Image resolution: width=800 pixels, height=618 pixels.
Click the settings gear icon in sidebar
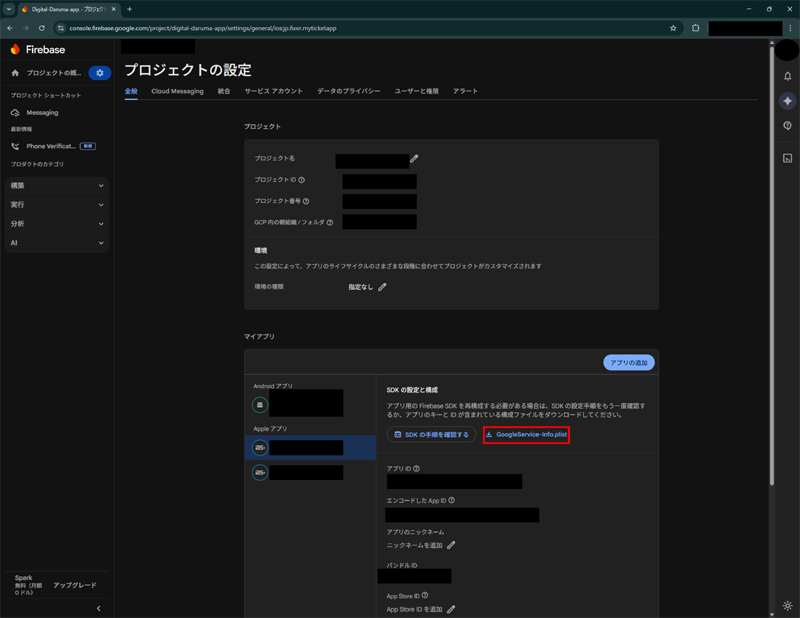coord(99,73)
